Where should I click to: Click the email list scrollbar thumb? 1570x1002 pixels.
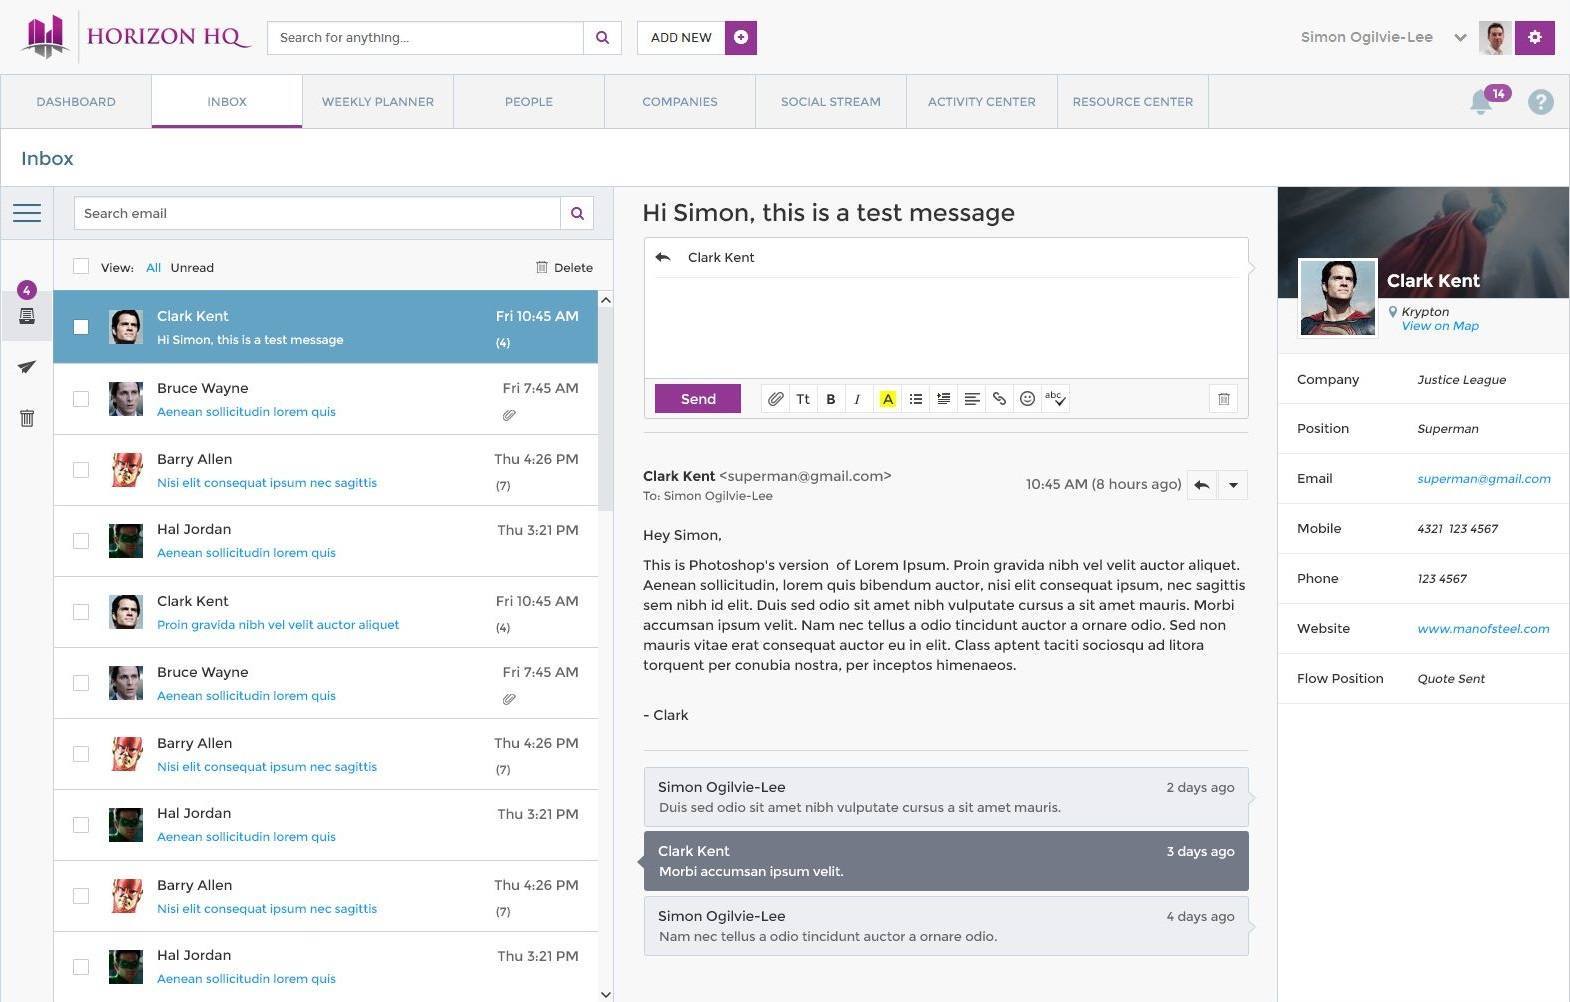[605, 409]
